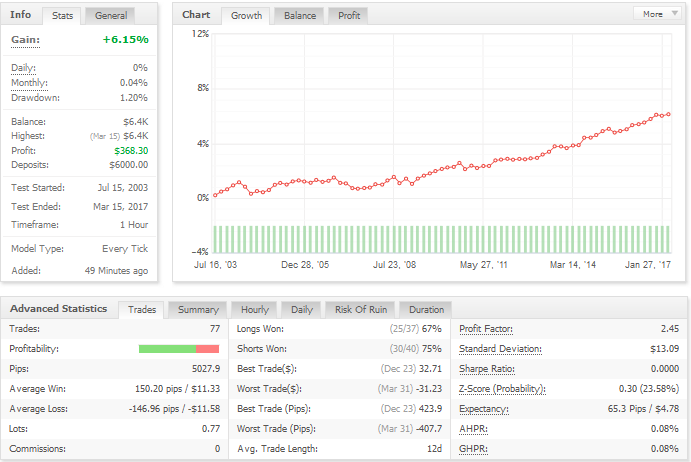Screen dimensions: 691x462
Task: Open the Daily statistics tab
Action: click(x=302, y=310)
